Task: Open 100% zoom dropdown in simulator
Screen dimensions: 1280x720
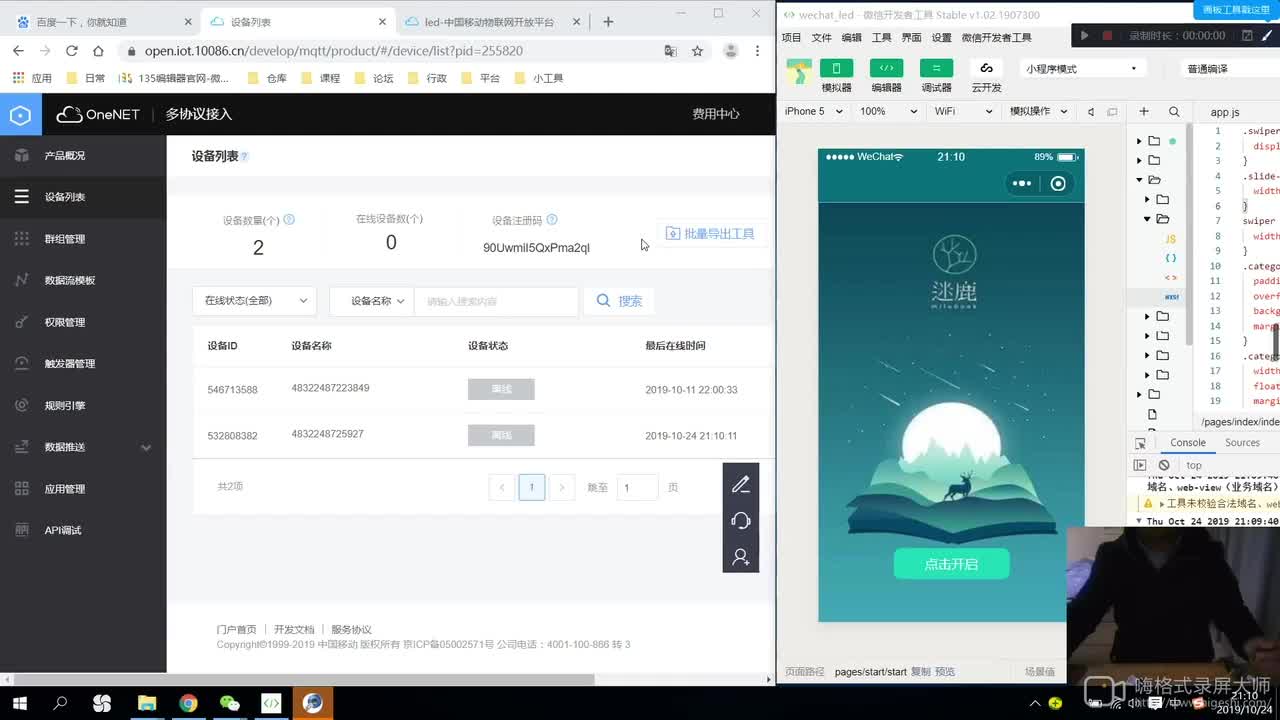Action: pyautogui.click(x=888, y=112)
